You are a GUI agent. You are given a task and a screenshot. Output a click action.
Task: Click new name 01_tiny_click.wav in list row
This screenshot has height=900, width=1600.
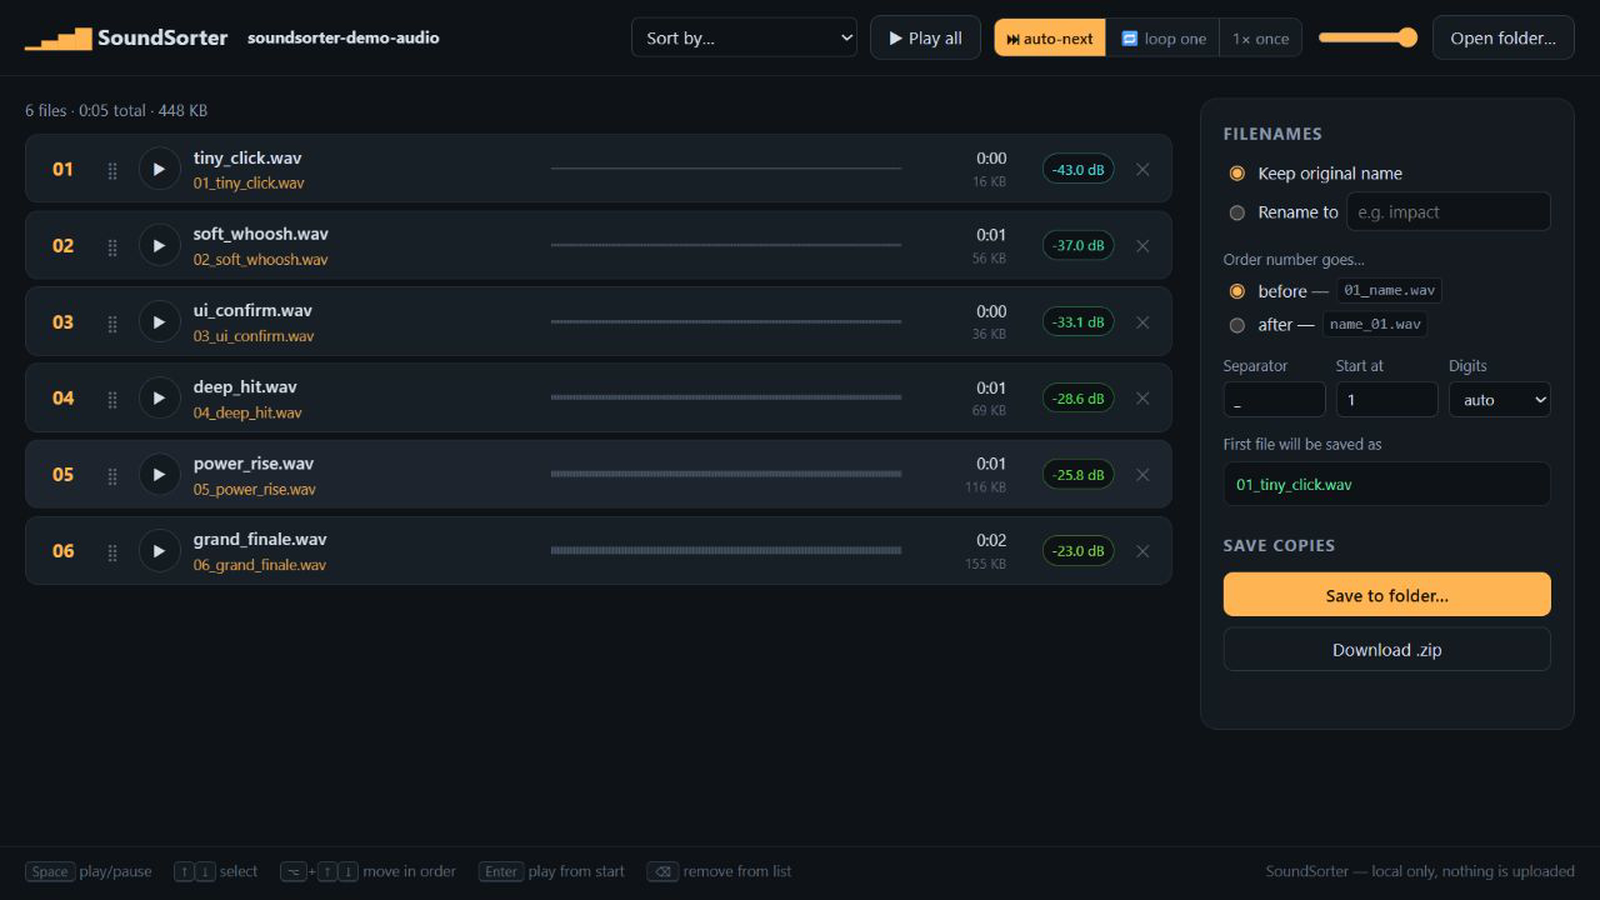coord(249,183)
